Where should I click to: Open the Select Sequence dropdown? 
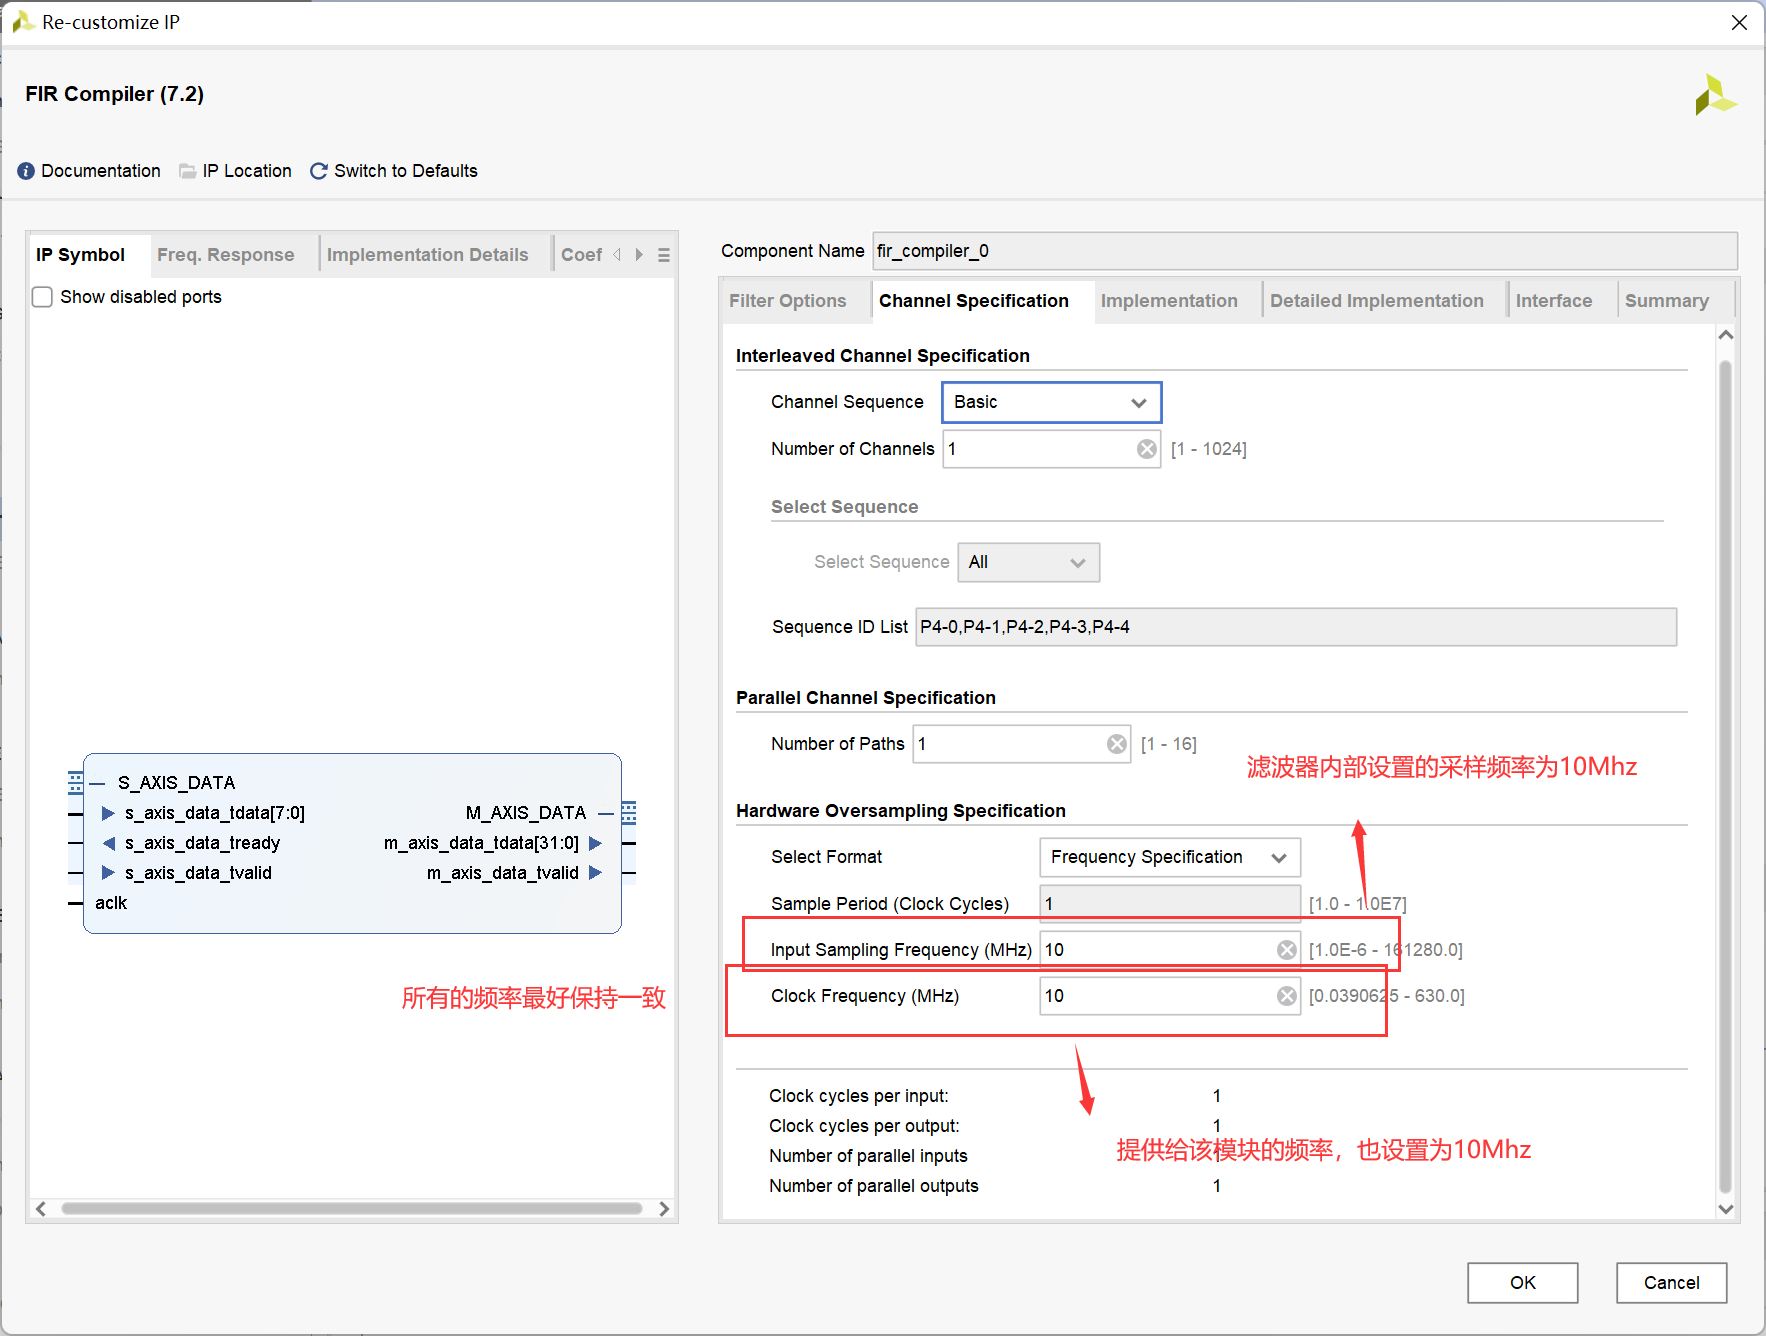(x=1029, y=562)
